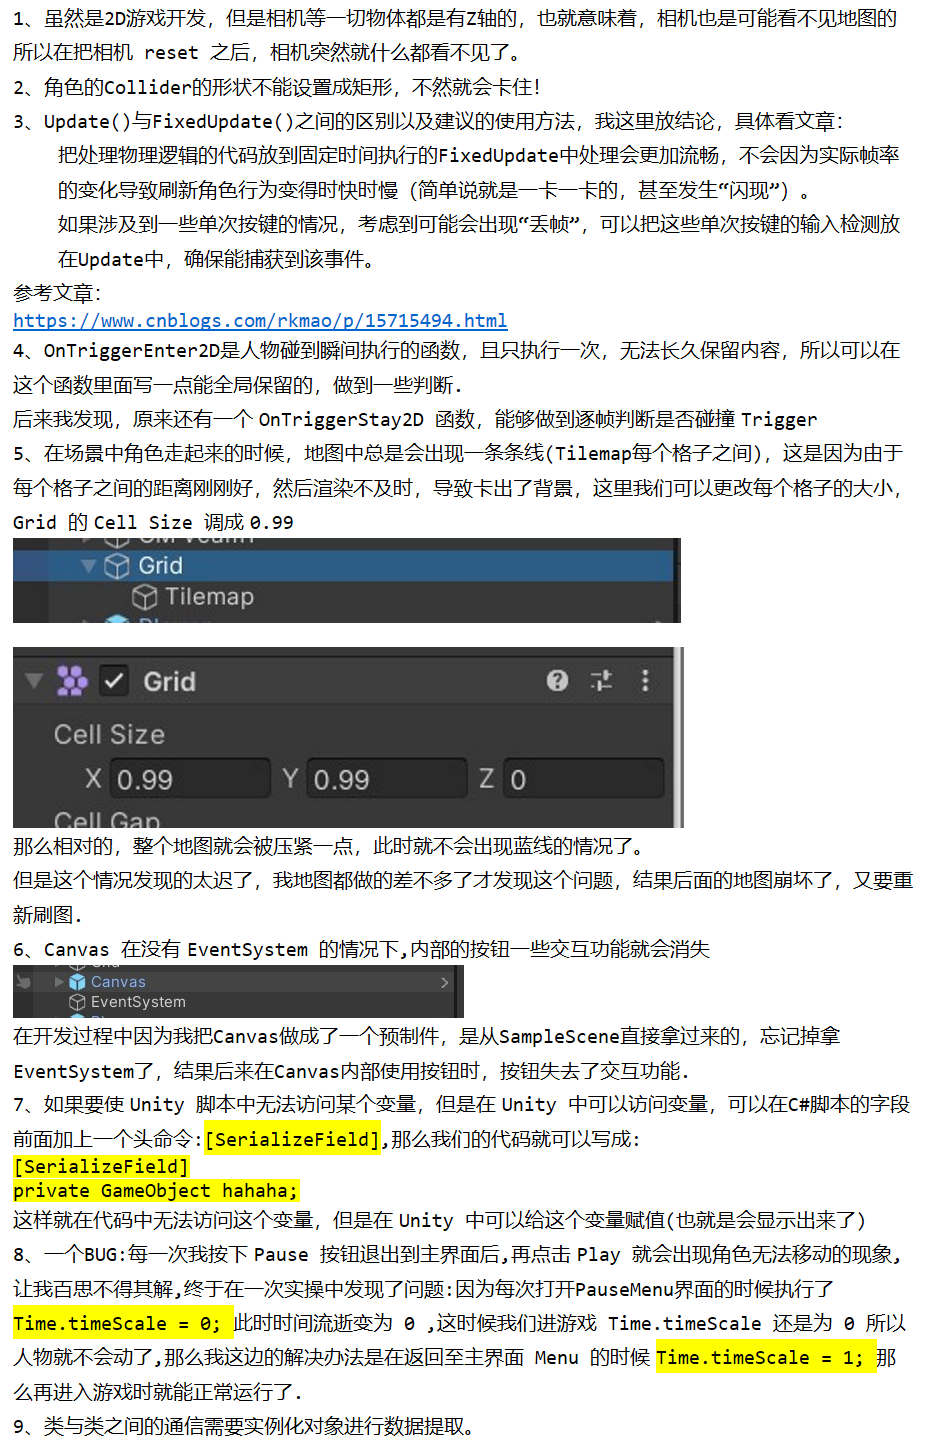
Task: Click the Cell Size Z field 0
Action: coord(584,779)
